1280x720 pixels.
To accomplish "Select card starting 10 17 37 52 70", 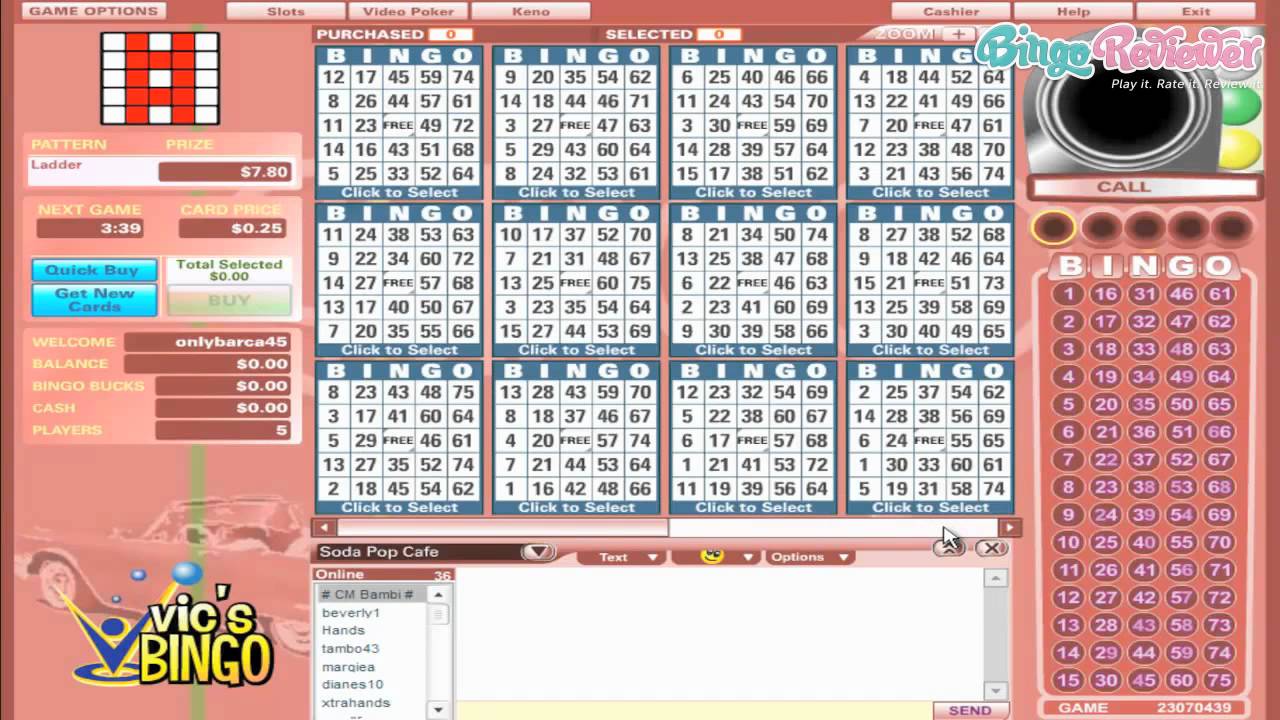I will (x=576, y=280).
